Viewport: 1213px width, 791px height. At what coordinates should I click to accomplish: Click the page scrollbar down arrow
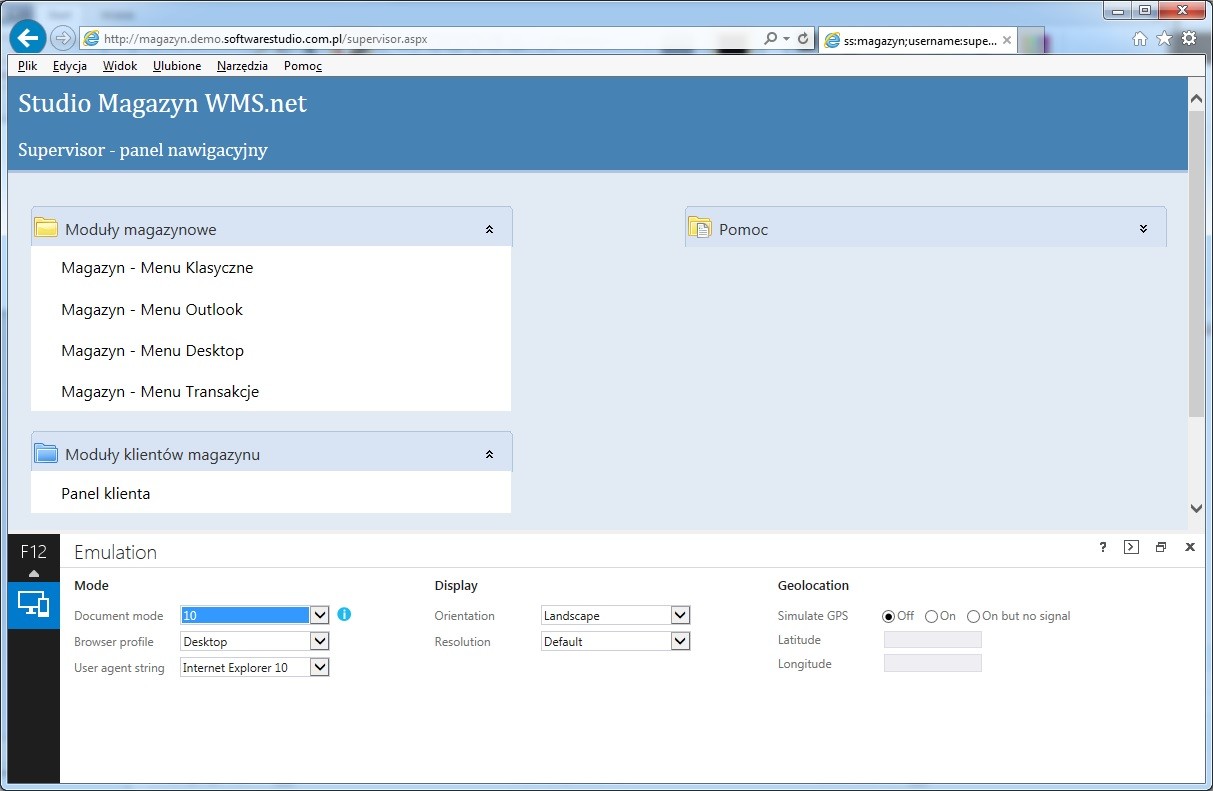pyautogui.click(x=1196, y=508)
